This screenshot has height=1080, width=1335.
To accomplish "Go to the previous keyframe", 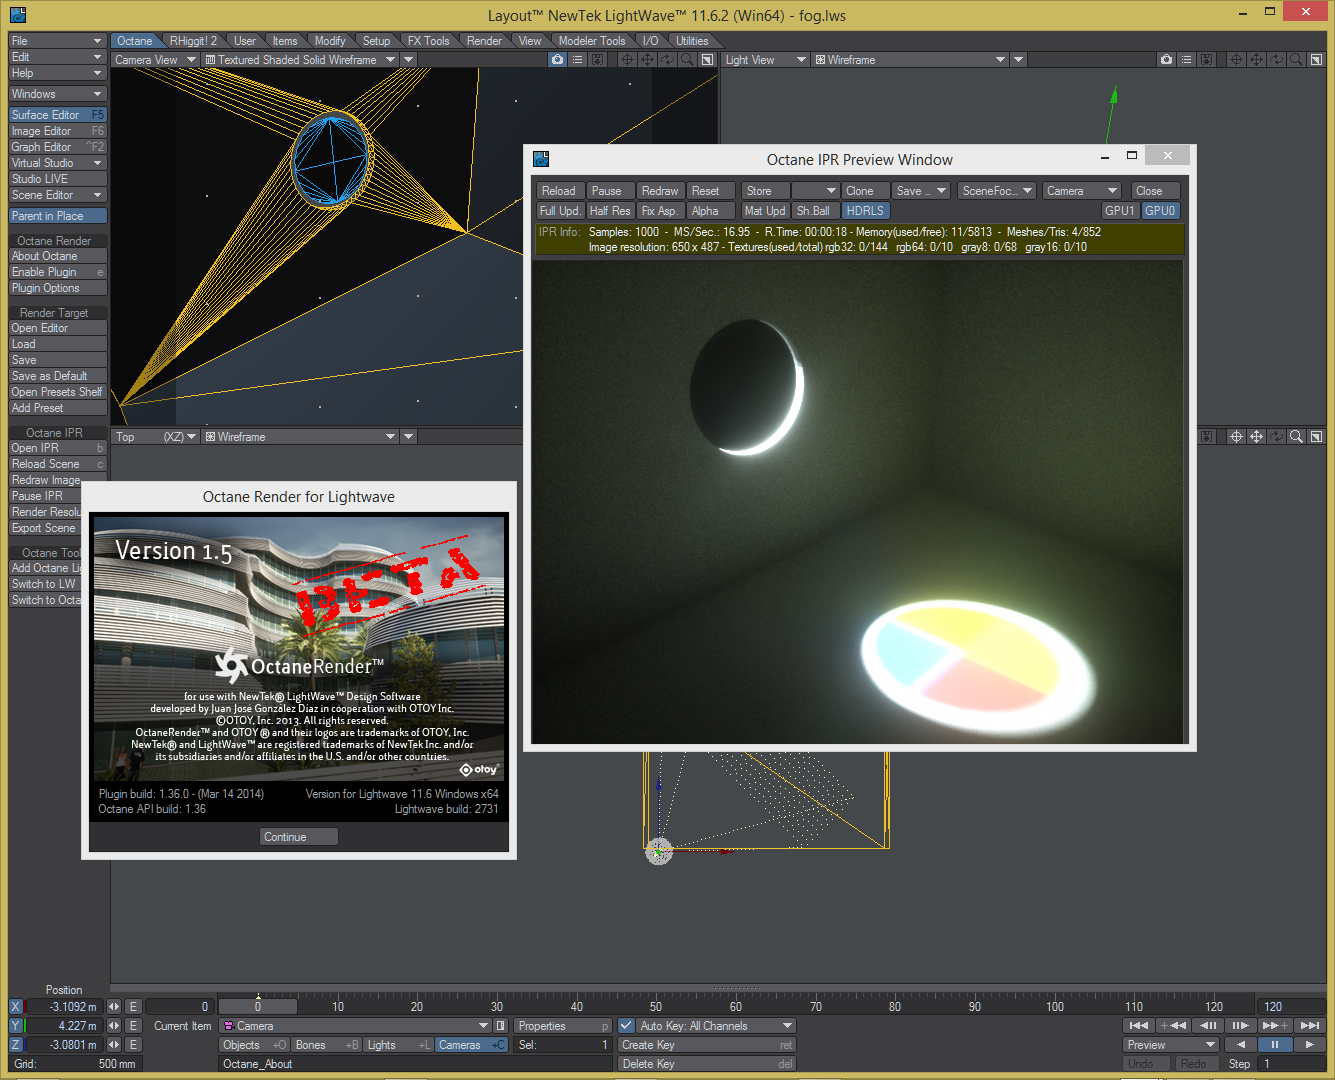I will (1172, 1025).
